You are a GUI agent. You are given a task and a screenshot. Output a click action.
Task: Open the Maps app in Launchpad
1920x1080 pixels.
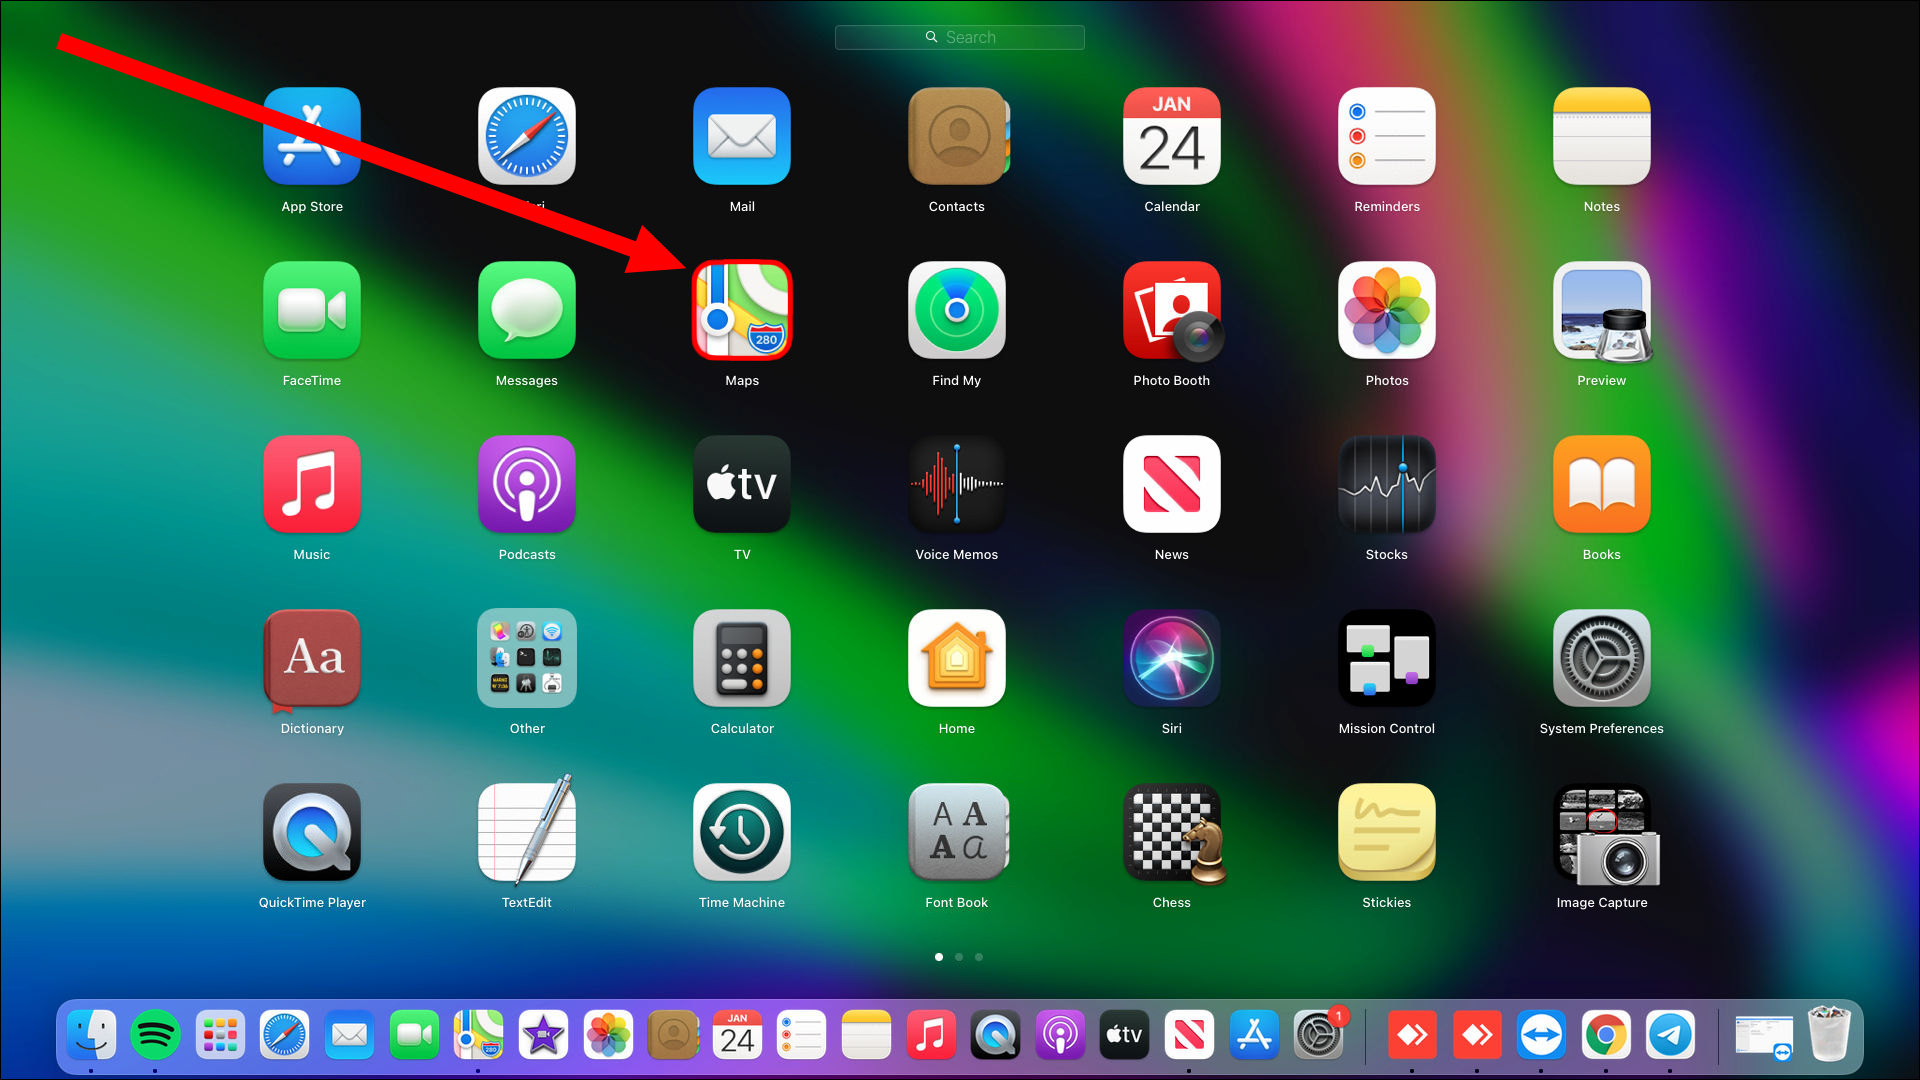pyautogui.click(x=742, y=310)
